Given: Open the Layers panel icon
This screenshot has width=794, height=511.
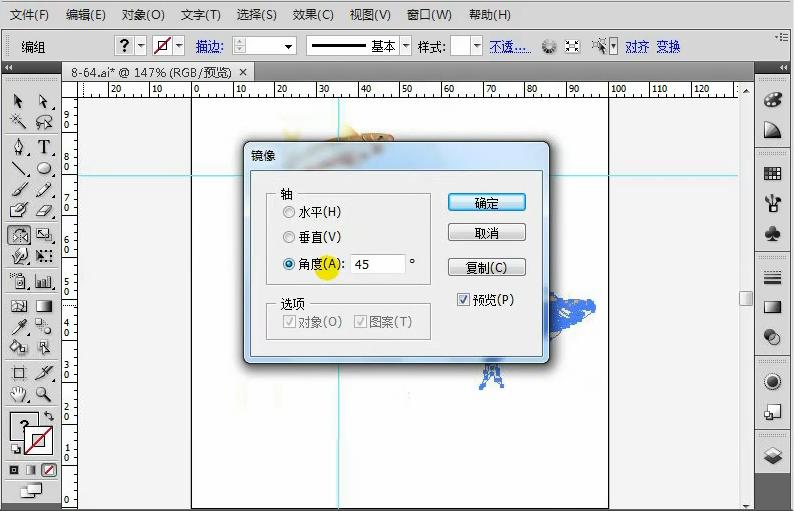Looking at the screenshot, I should 772,456.
